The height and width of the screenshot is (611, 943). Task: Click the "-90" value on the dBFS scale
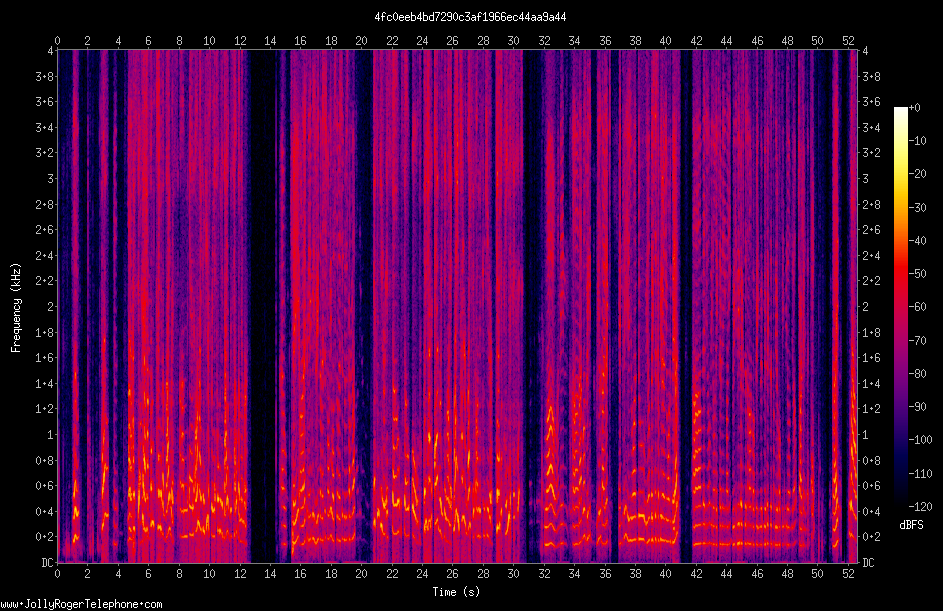click(917, 407)
